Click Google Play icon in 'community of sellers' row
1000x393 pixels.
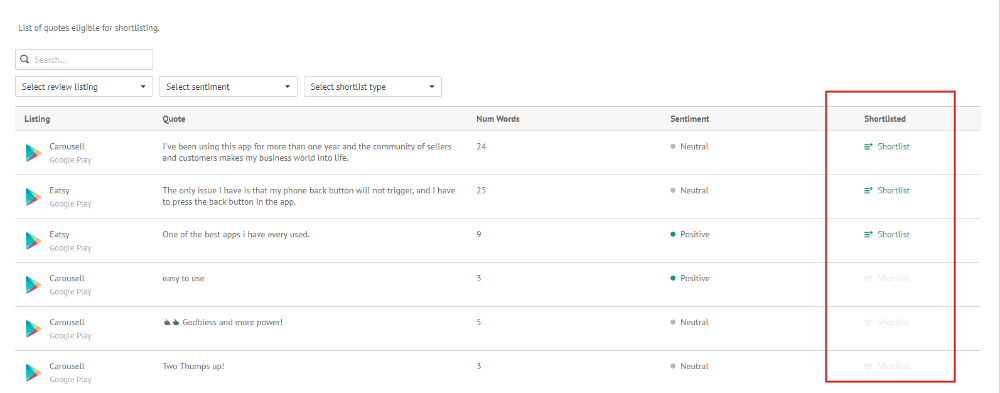click(x=33, y=153)
